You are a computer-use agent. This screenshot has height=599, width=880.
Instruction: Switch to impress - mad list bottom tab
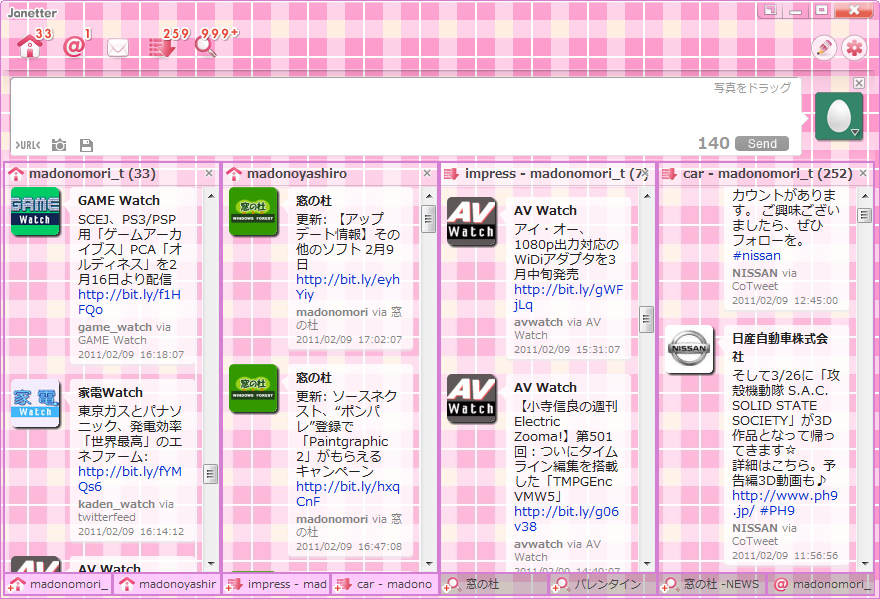click(276, 584)
